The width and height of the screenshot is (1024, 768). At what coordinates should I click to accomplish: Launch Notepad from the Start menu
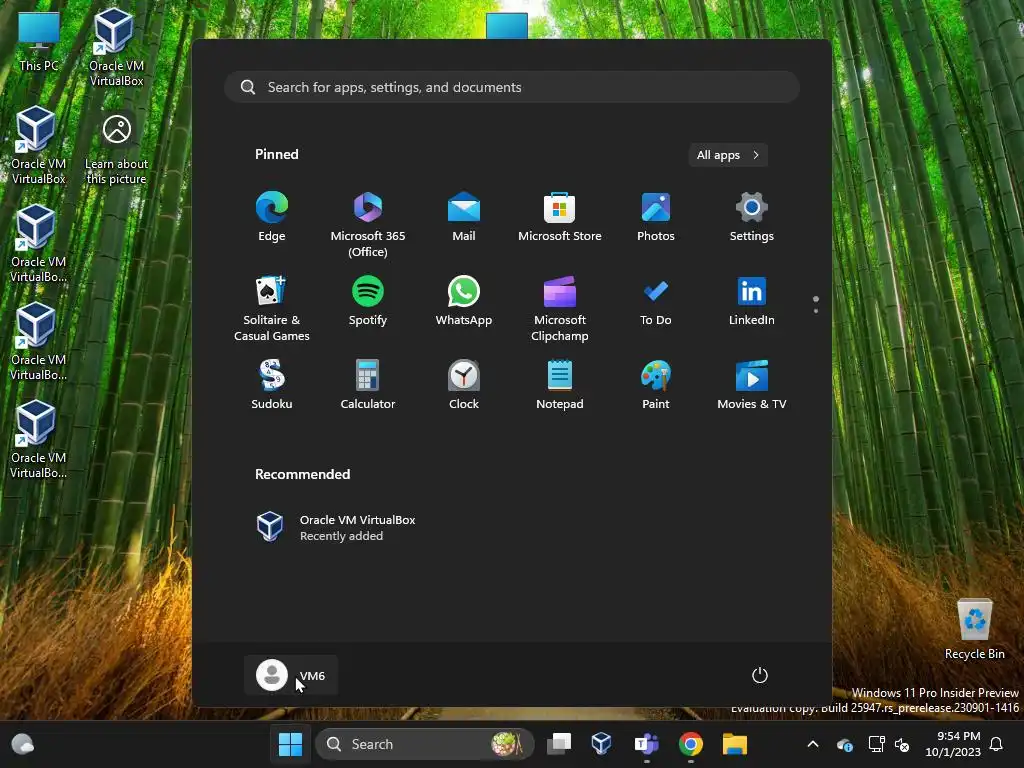click(x=560, y=385)
